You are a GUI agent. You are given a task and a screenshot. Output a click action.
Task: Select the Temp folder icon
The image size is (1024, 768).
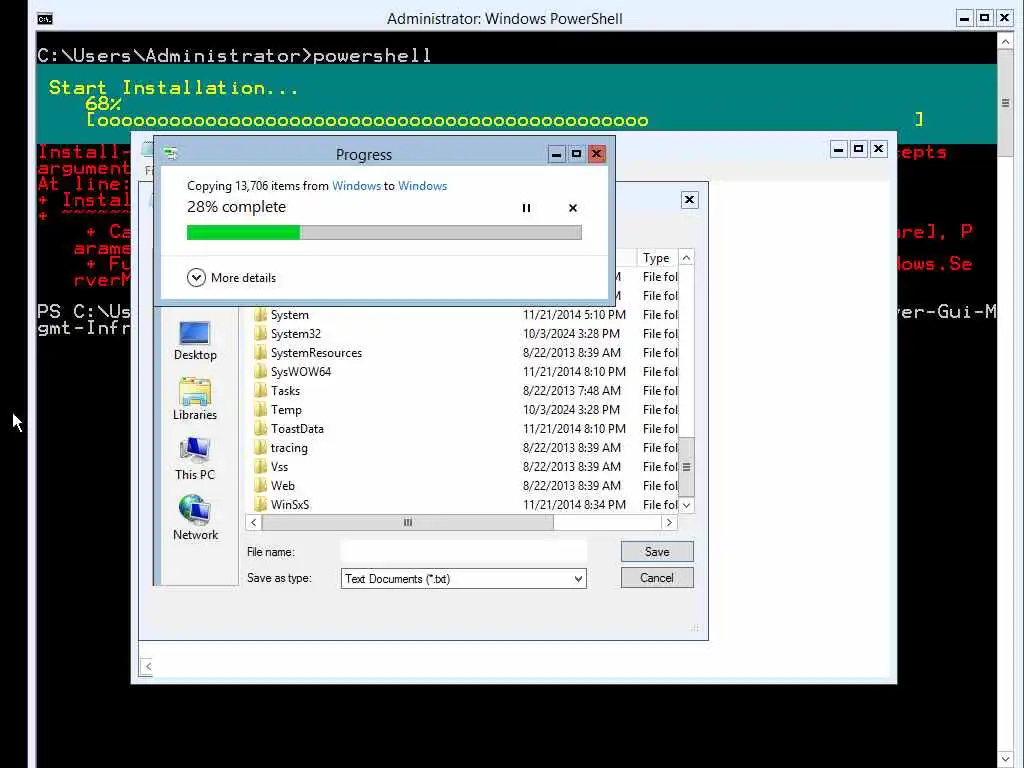261,409
